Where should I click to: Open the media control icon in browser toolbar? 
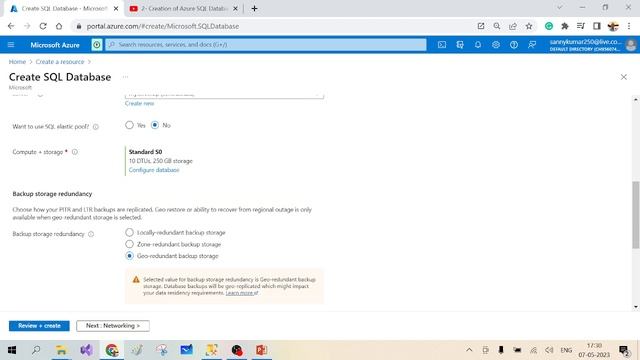pyautogui.click(x=581, y=26)
